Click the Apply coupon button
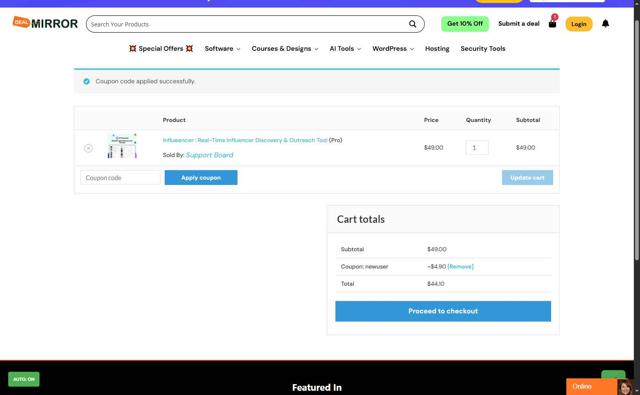Image resolution: width=640 pixels, height=395 pixels. (x=201, y=178)
